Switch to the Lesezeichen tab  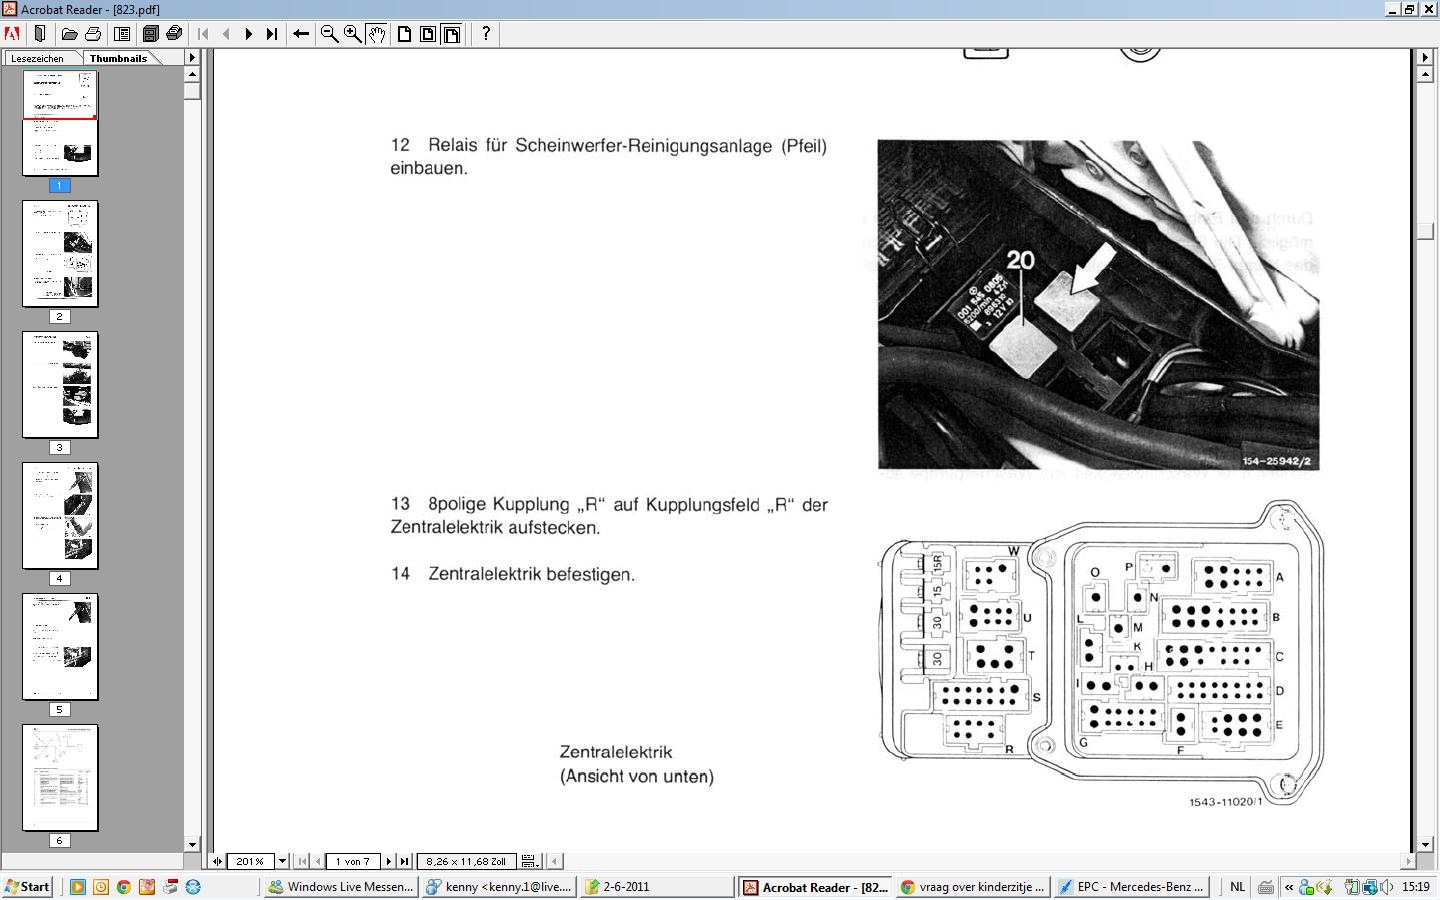pyautogui.click(x=38, y=58)
